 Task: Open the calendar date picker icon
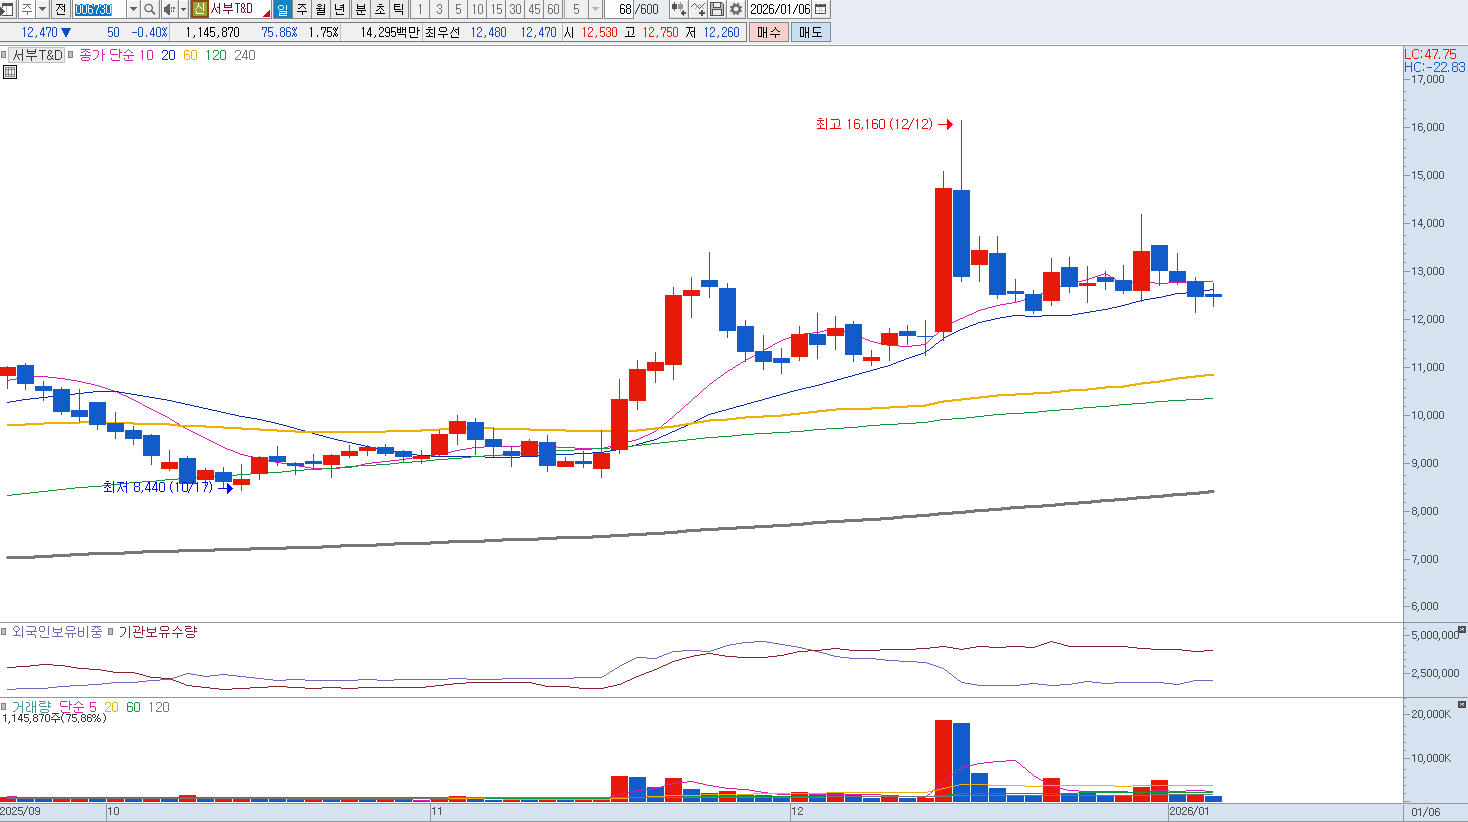point(820,9)
